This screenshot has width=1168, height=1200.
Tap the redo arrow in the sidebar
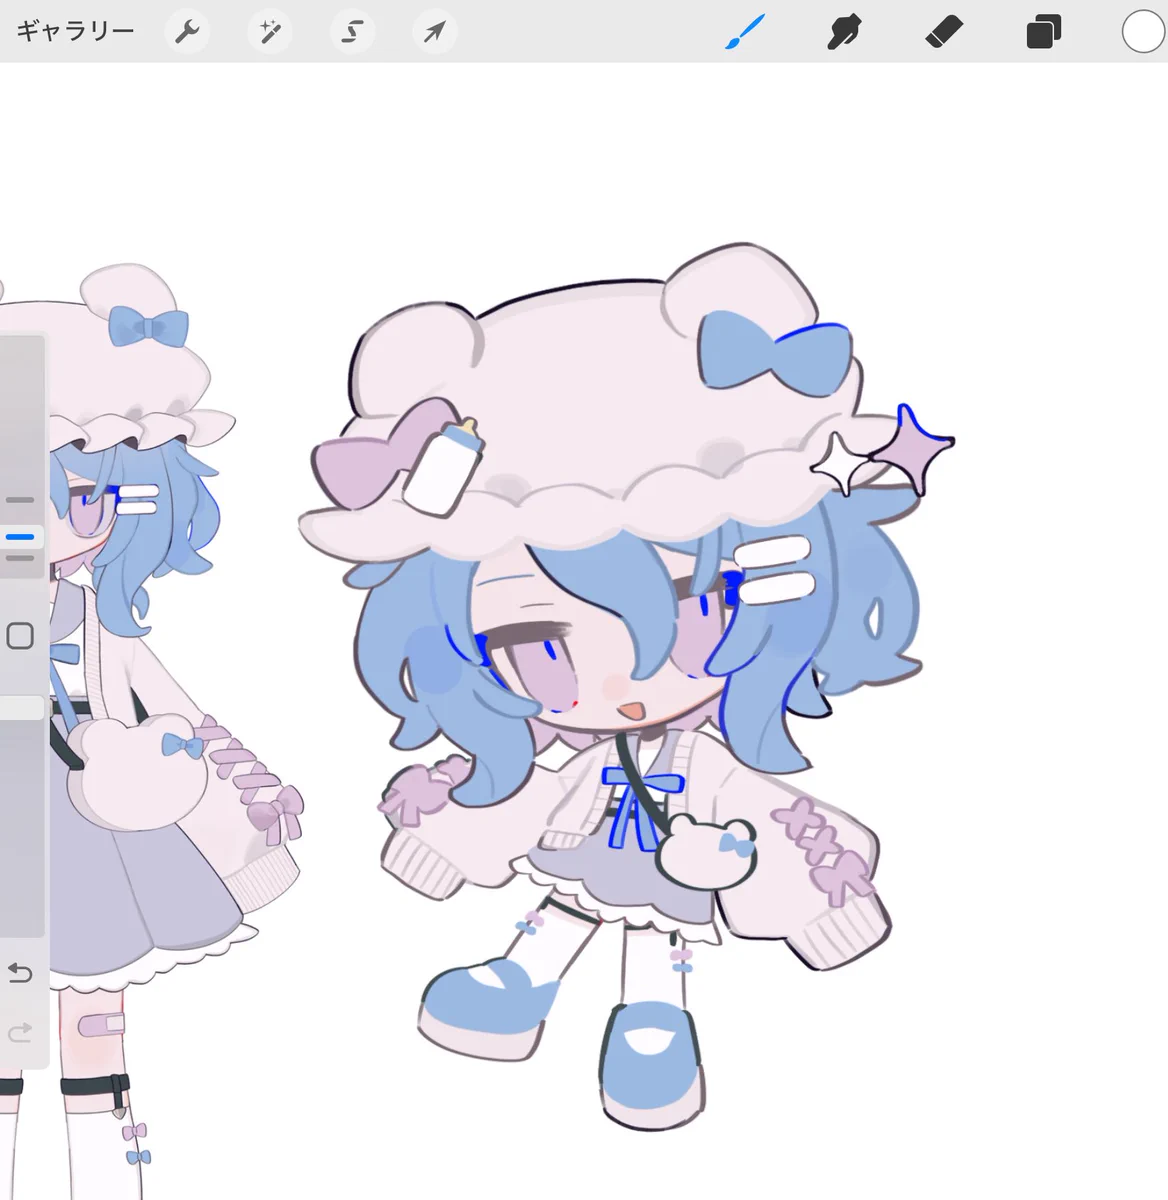click(20, 1032)
